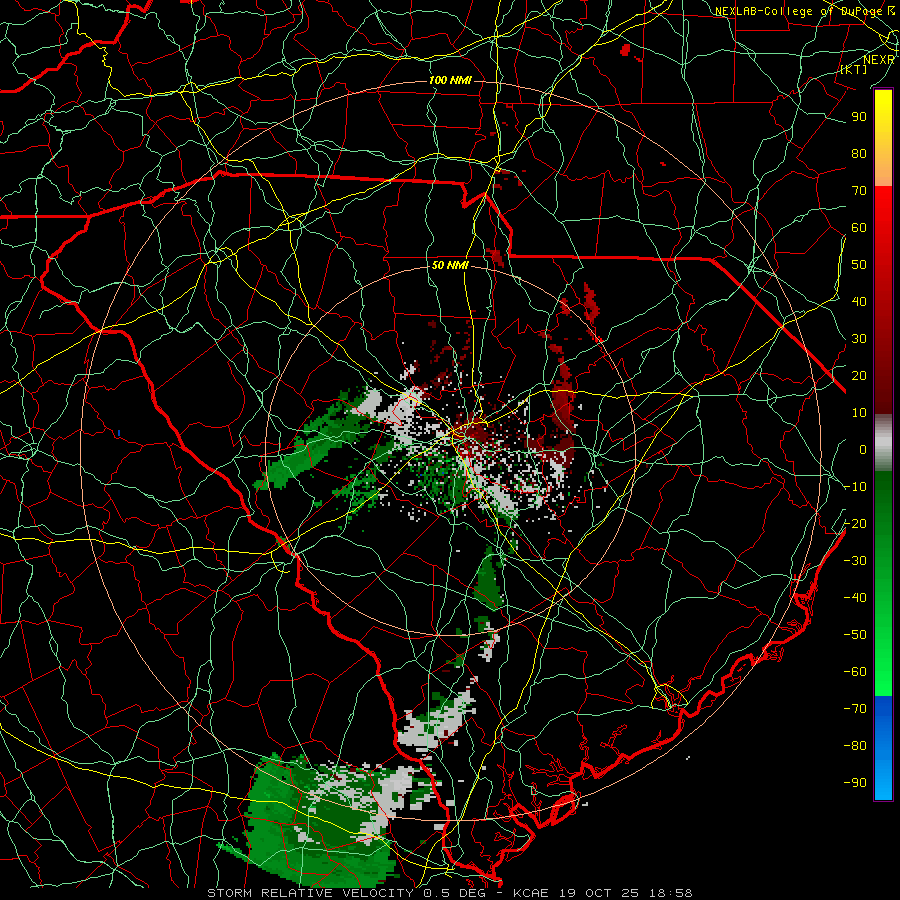The image size is (900, 900).
Task: Click the -20 value on the velocity scale
Action: (855, 523)
